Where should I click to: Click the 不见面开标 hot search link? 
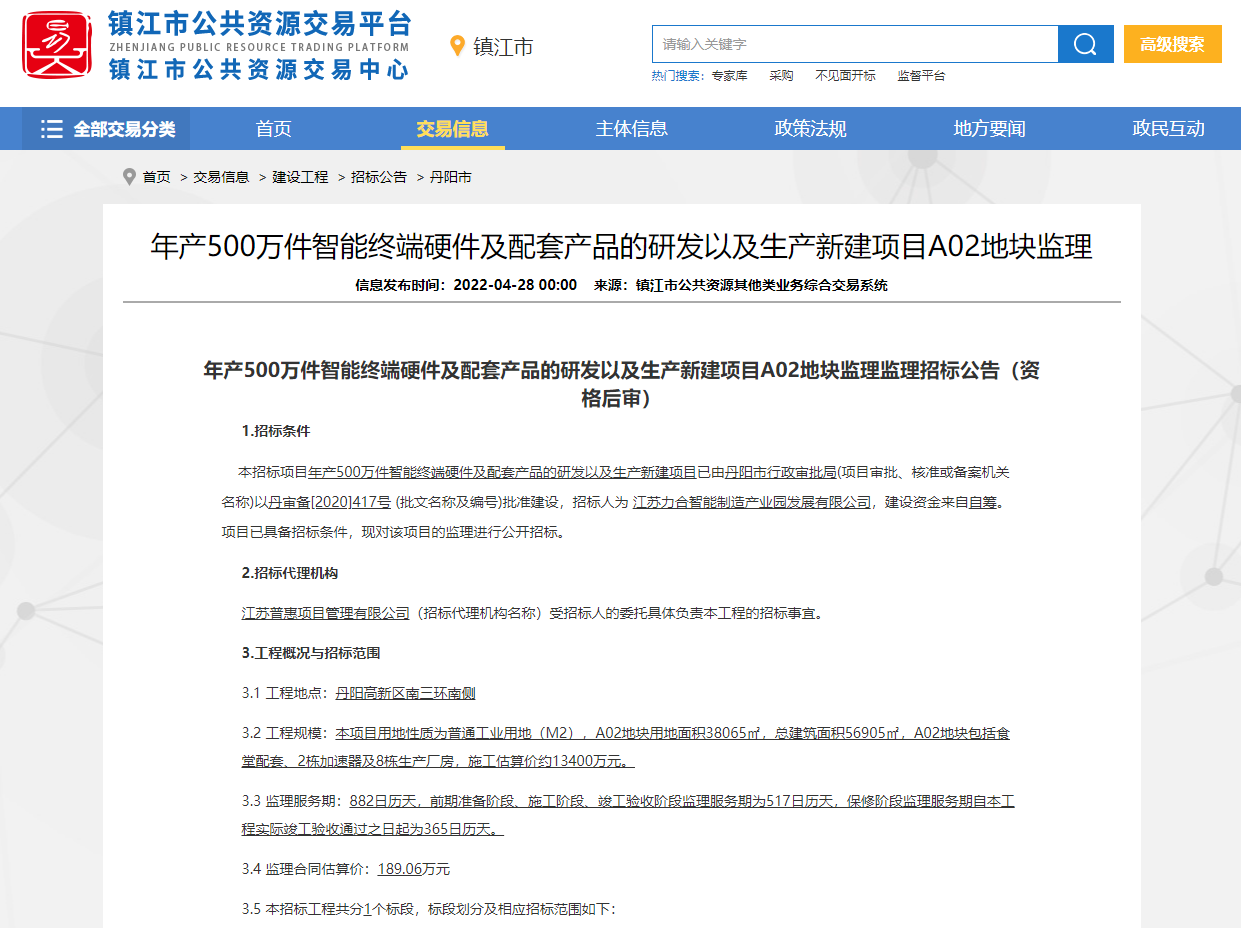[845, 76]
